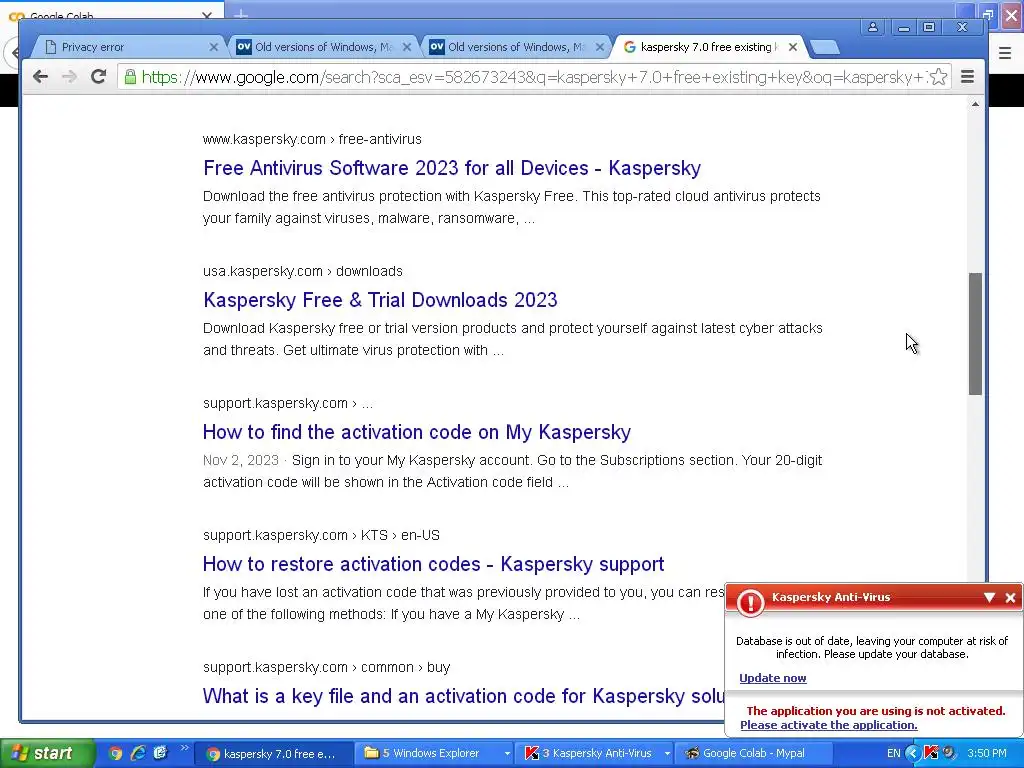Activate kaspersky 7.0 taskbar button

(x=274, y=754)
